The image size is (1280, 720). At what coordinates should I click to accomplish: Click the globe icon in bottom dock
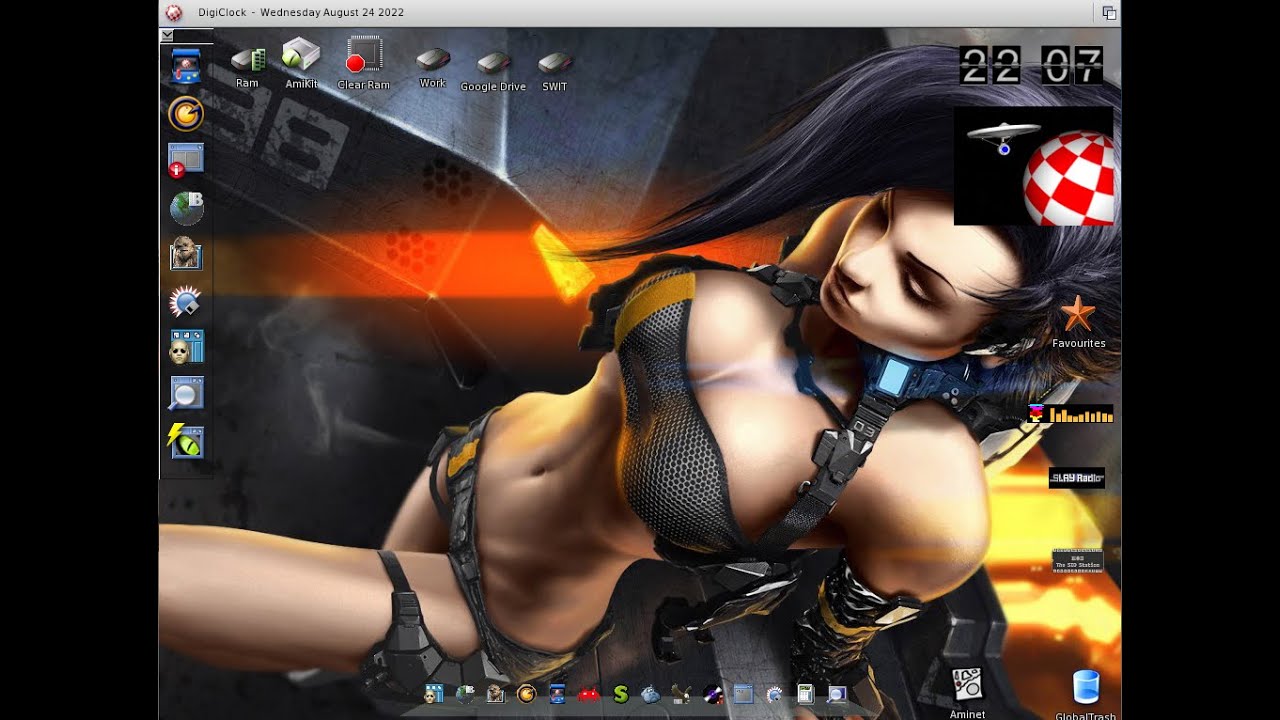465,694
